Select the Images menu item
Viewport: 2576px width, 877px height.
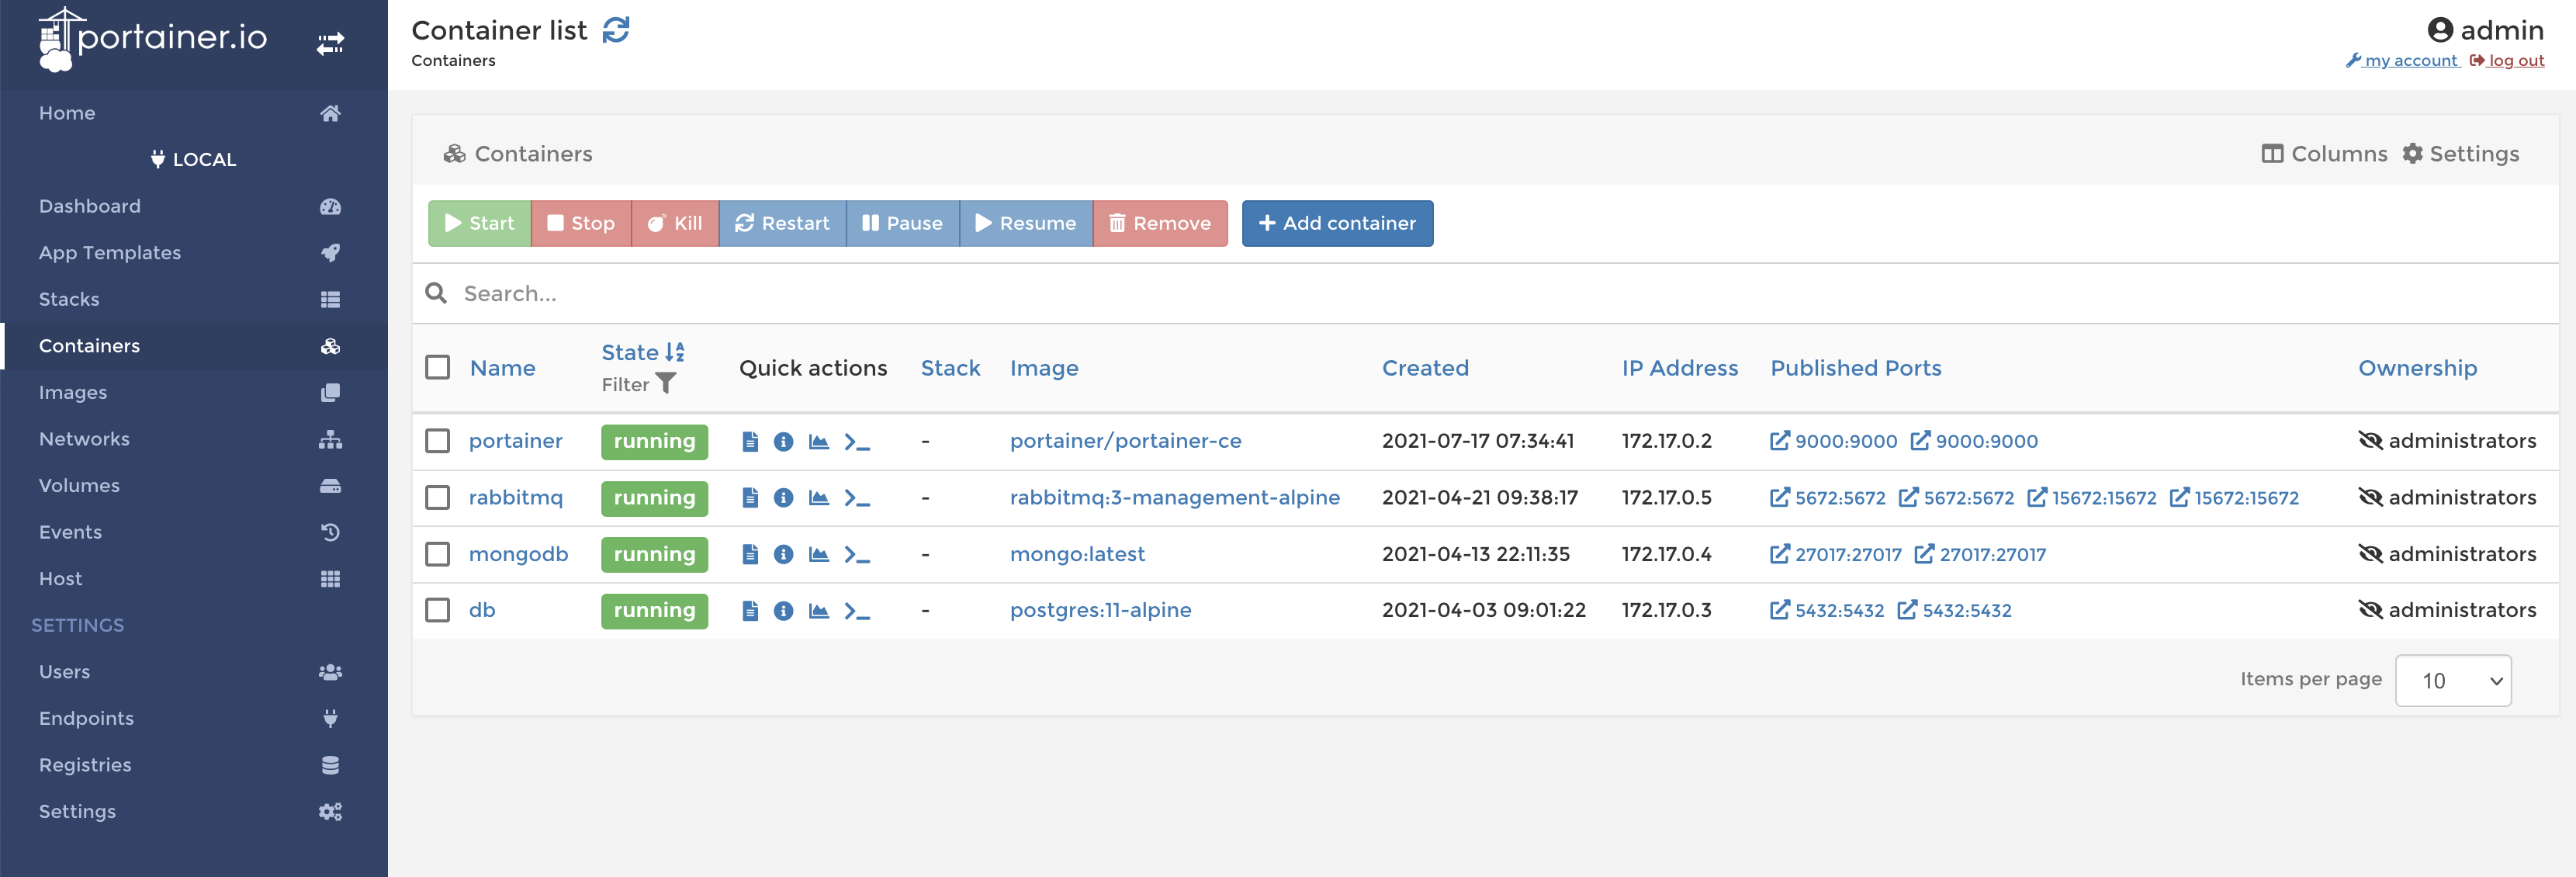(71, 391)
